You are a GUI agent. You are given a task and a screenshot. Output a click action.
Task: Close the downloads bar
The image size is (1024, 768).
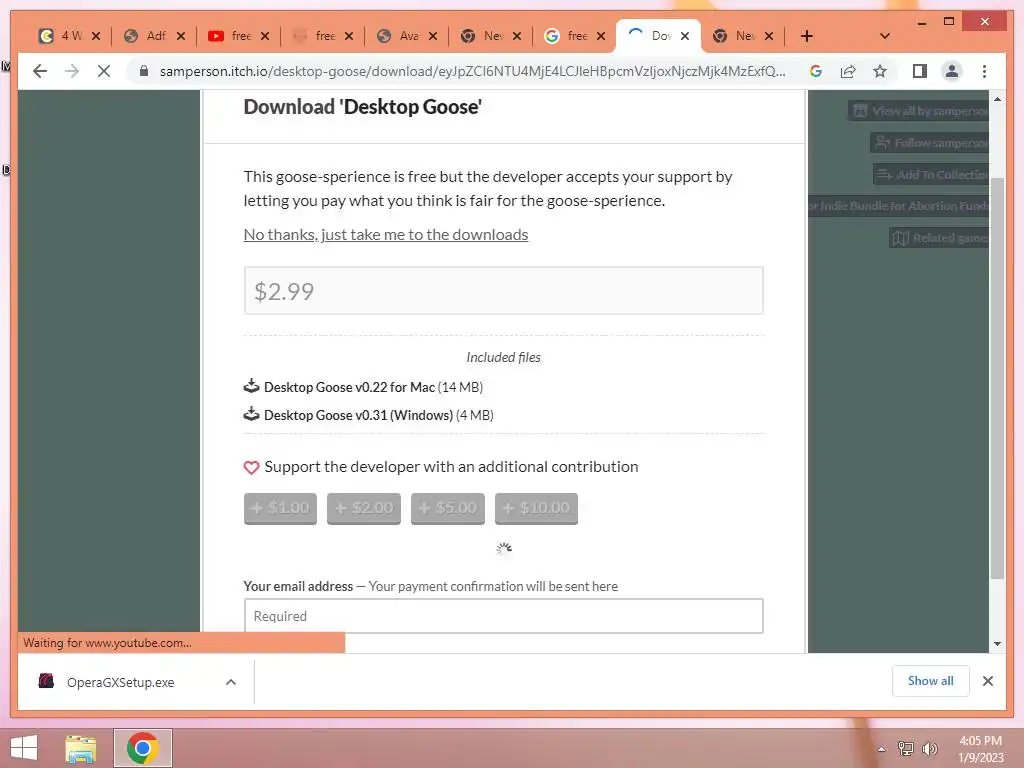pos(987,681)
